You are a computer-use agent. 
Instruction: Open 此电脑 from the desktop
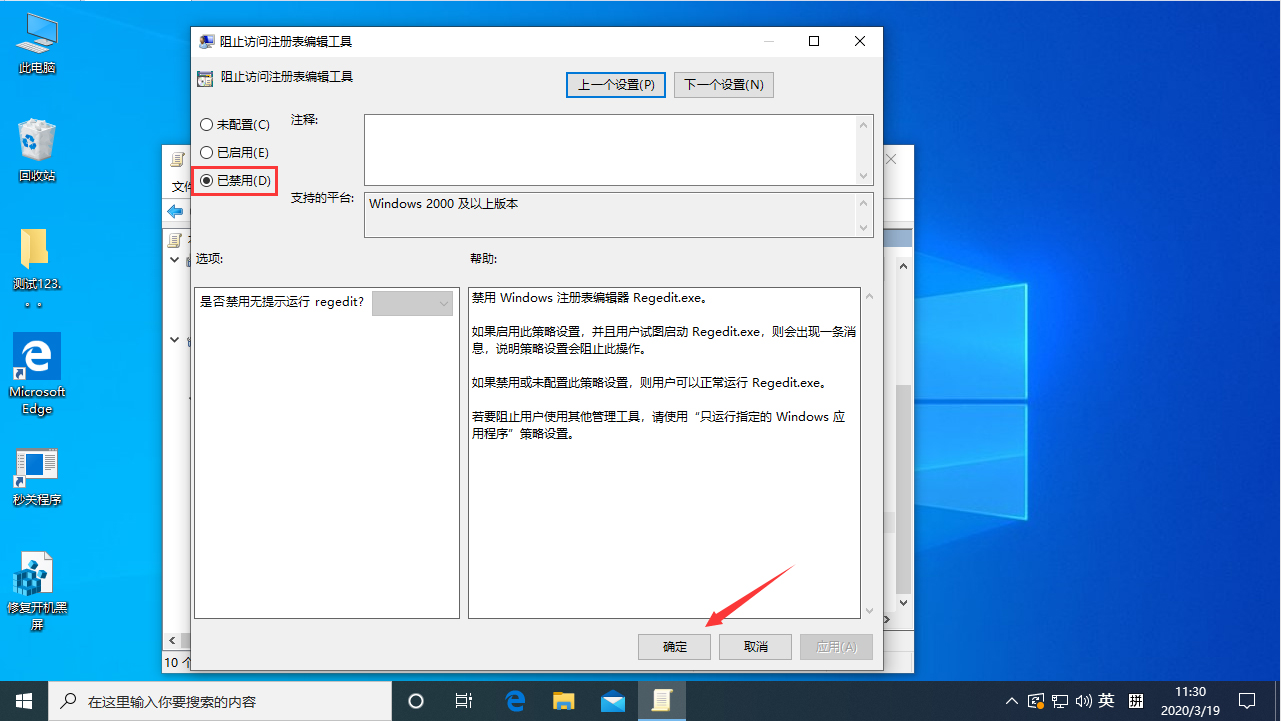click(x=36, y=40)
